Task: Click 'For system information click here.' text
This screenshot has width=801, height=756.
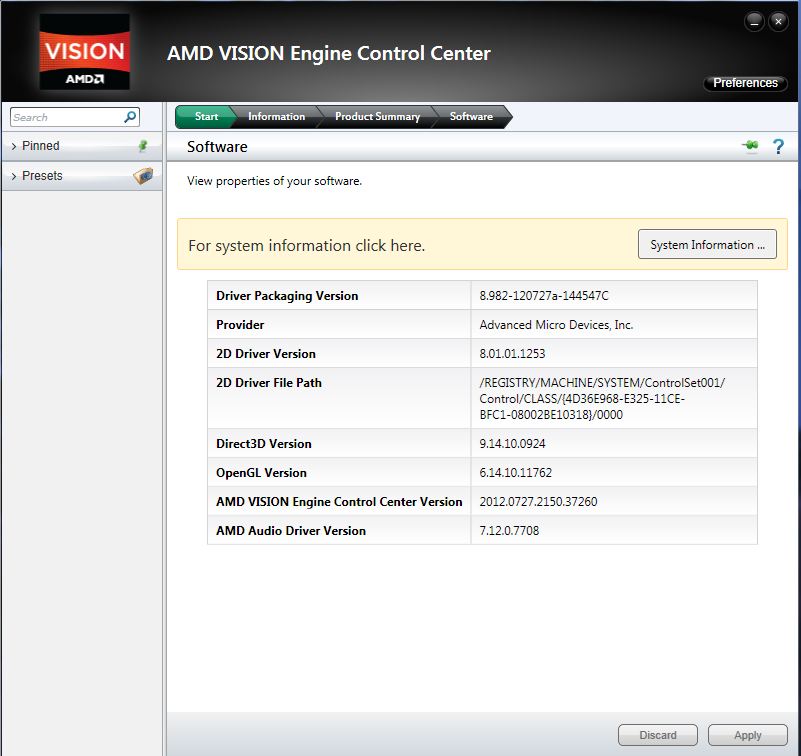Action: pyautogui.click(x=307, y=246)
